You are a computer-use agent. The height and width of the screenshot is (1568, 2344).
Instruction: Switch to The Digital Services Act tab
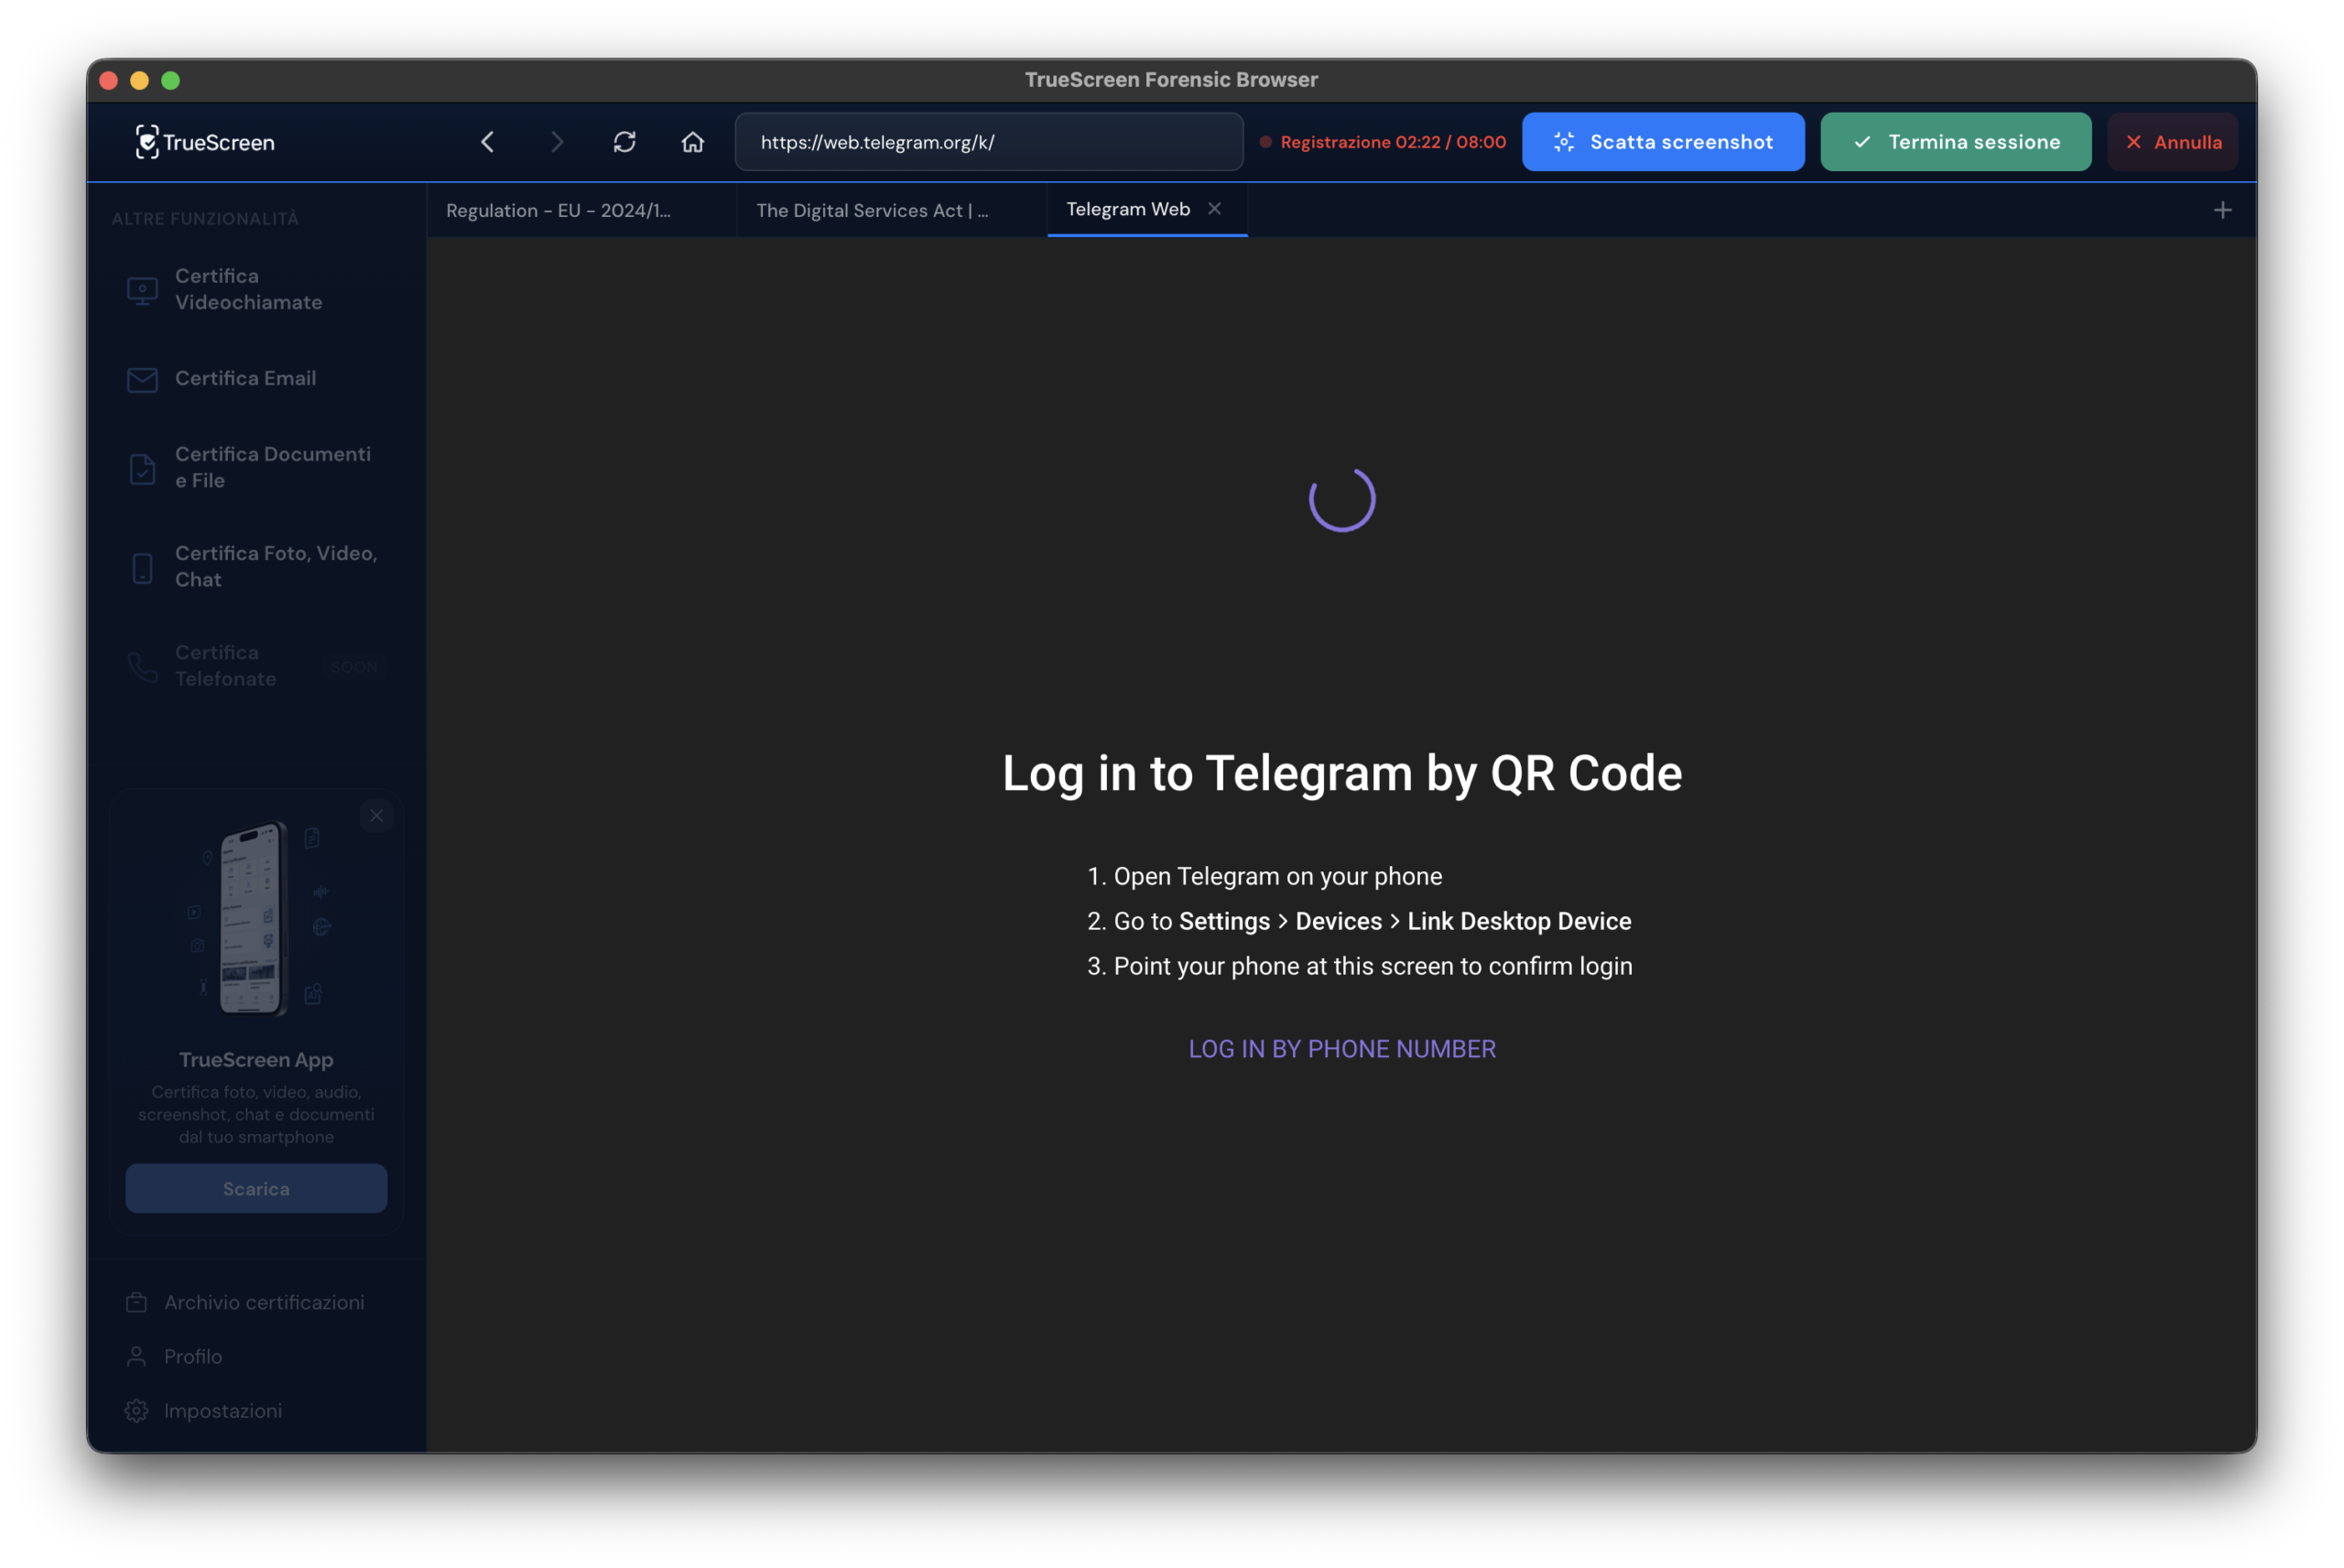[871, 211]
